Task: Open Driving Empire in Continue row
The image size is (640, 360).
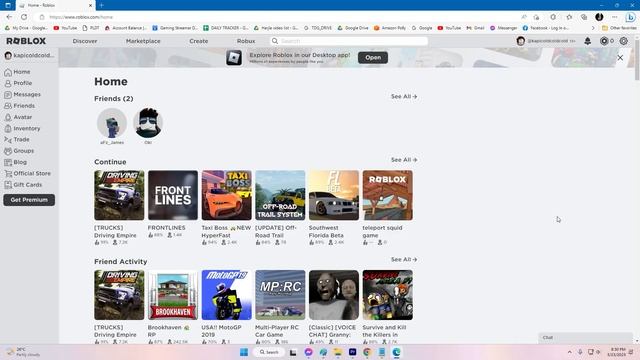Action: point(119,195)
